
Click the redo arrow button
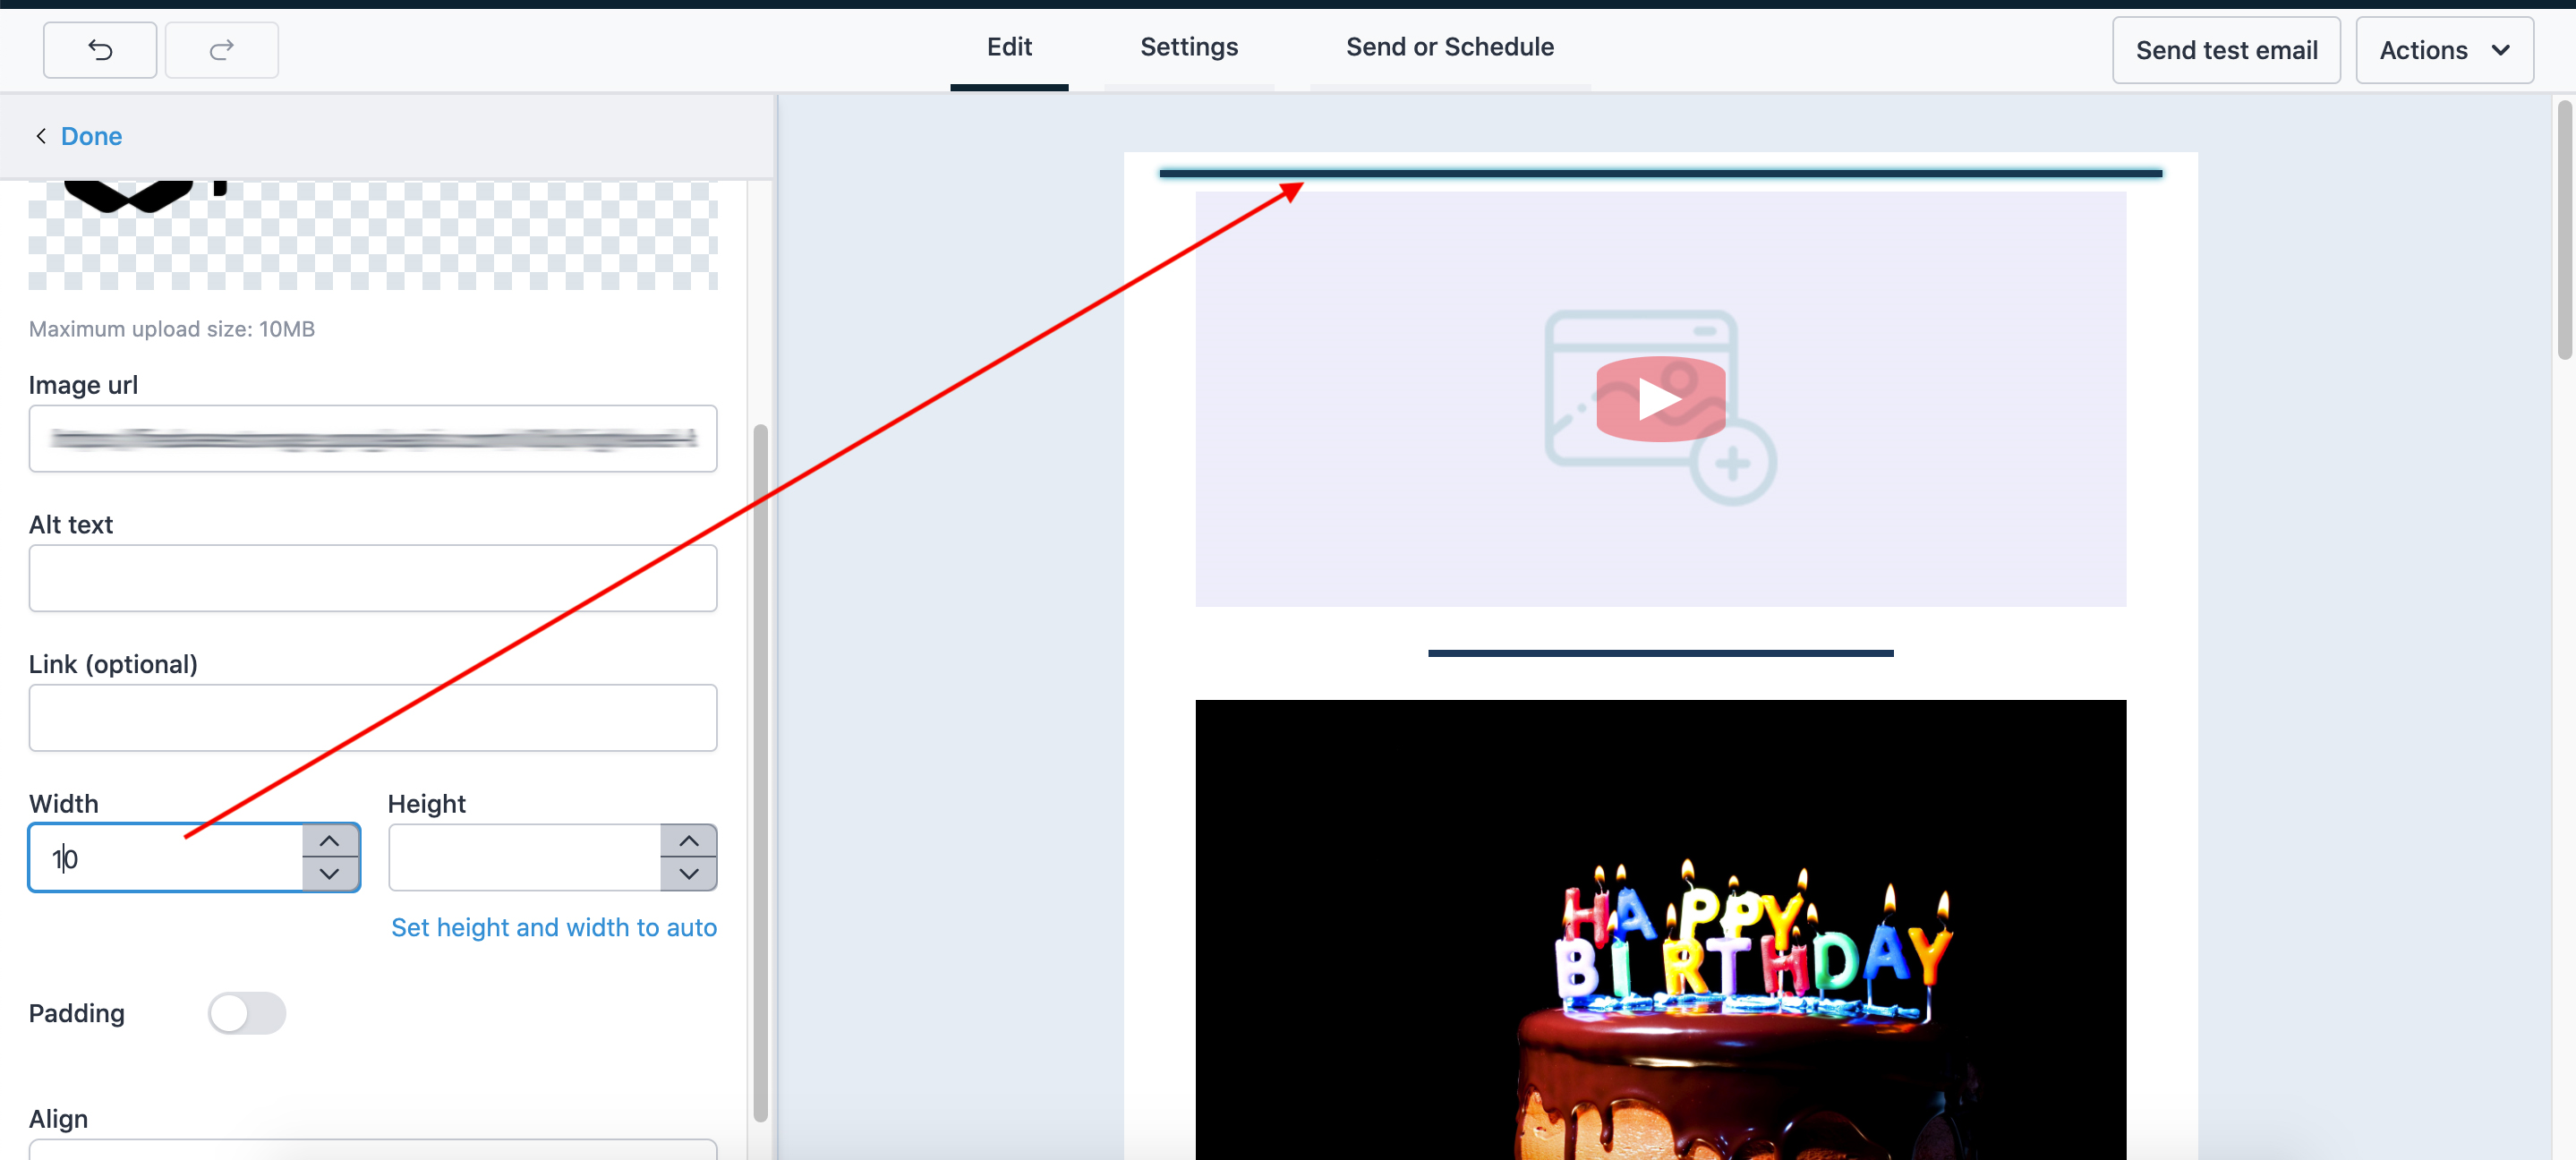[x=221, y=49]
